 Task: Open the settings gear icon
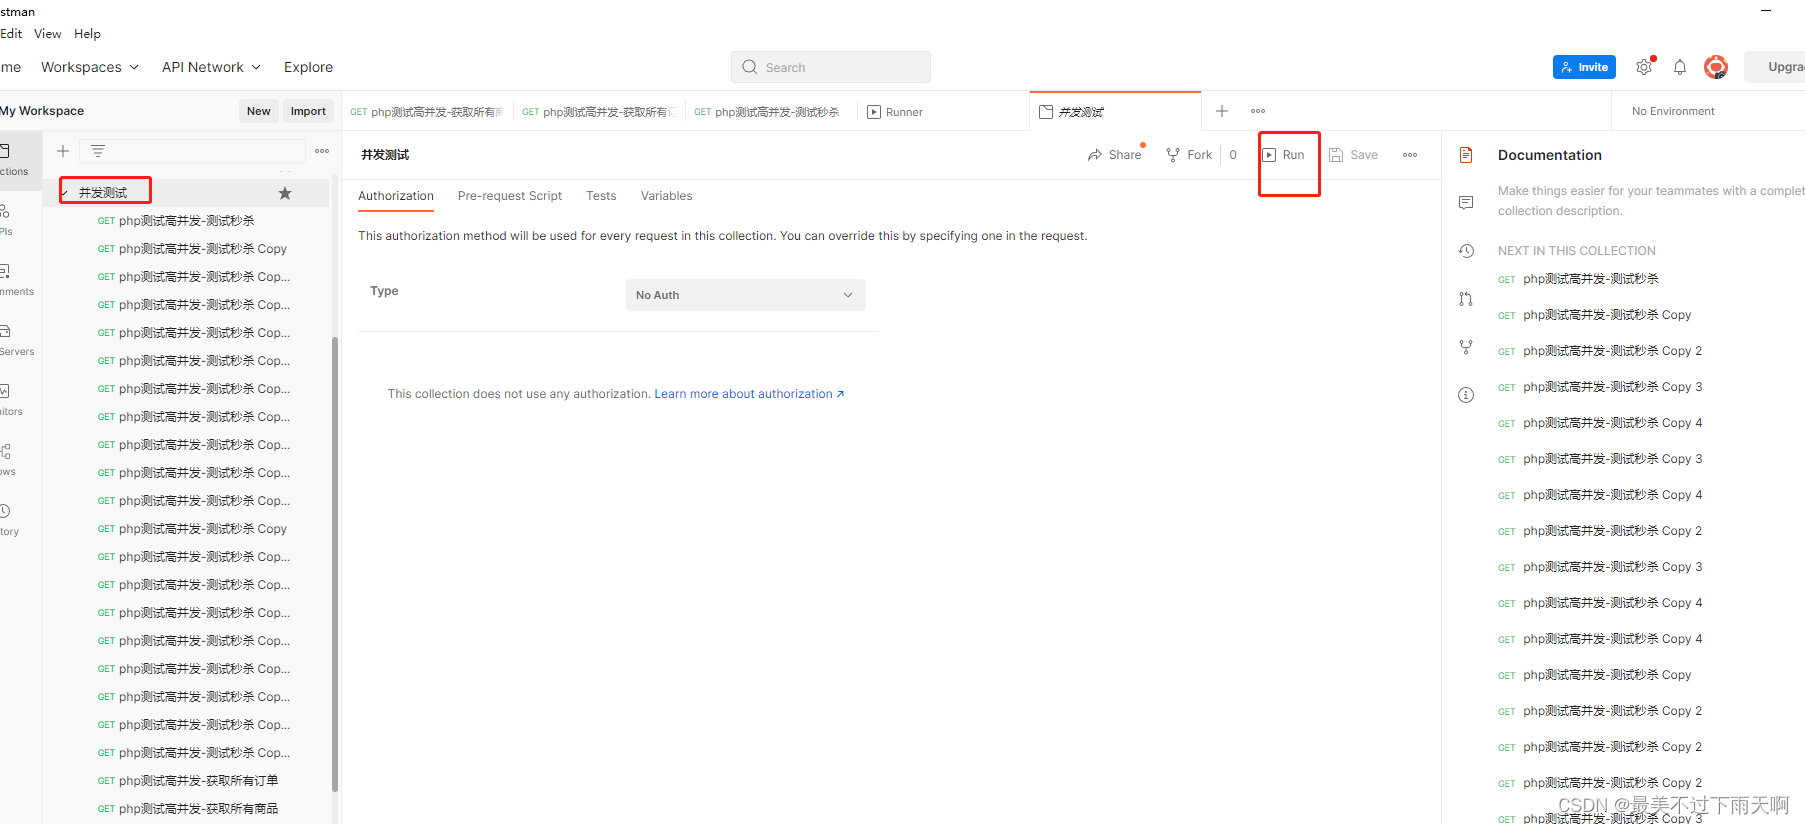(1644, 67)
